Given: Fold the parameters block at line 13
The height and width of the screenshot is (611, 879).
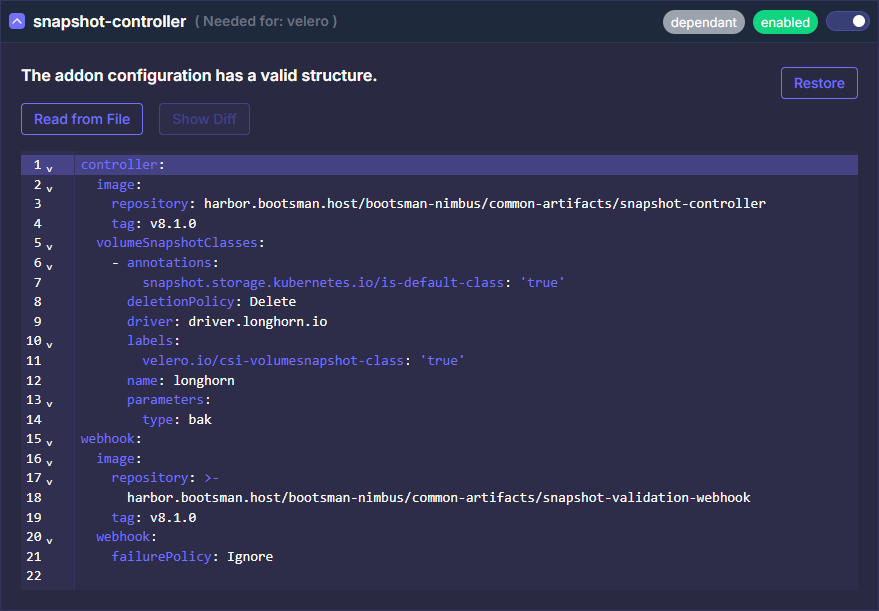Looking at the screenshot, I should click(50, 402).
